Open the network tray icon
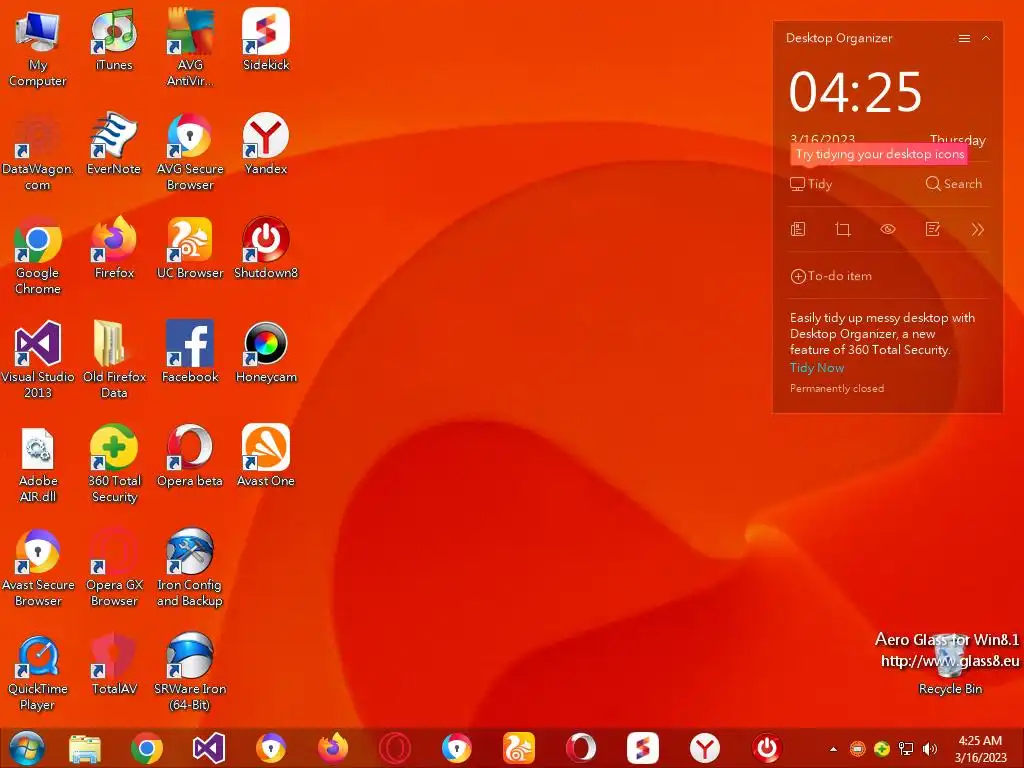 tap(906, 749)
